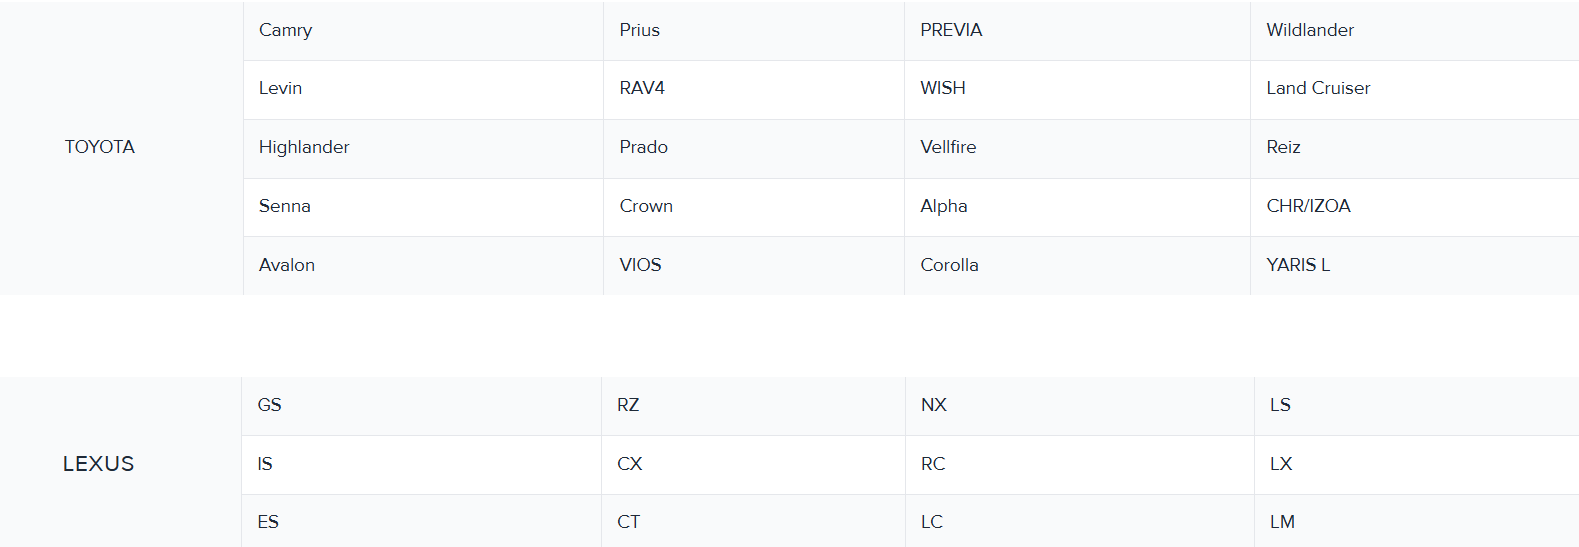The image size is (1579, 547).
Task: Click the Highlander model cell
Action: point(304,147)
